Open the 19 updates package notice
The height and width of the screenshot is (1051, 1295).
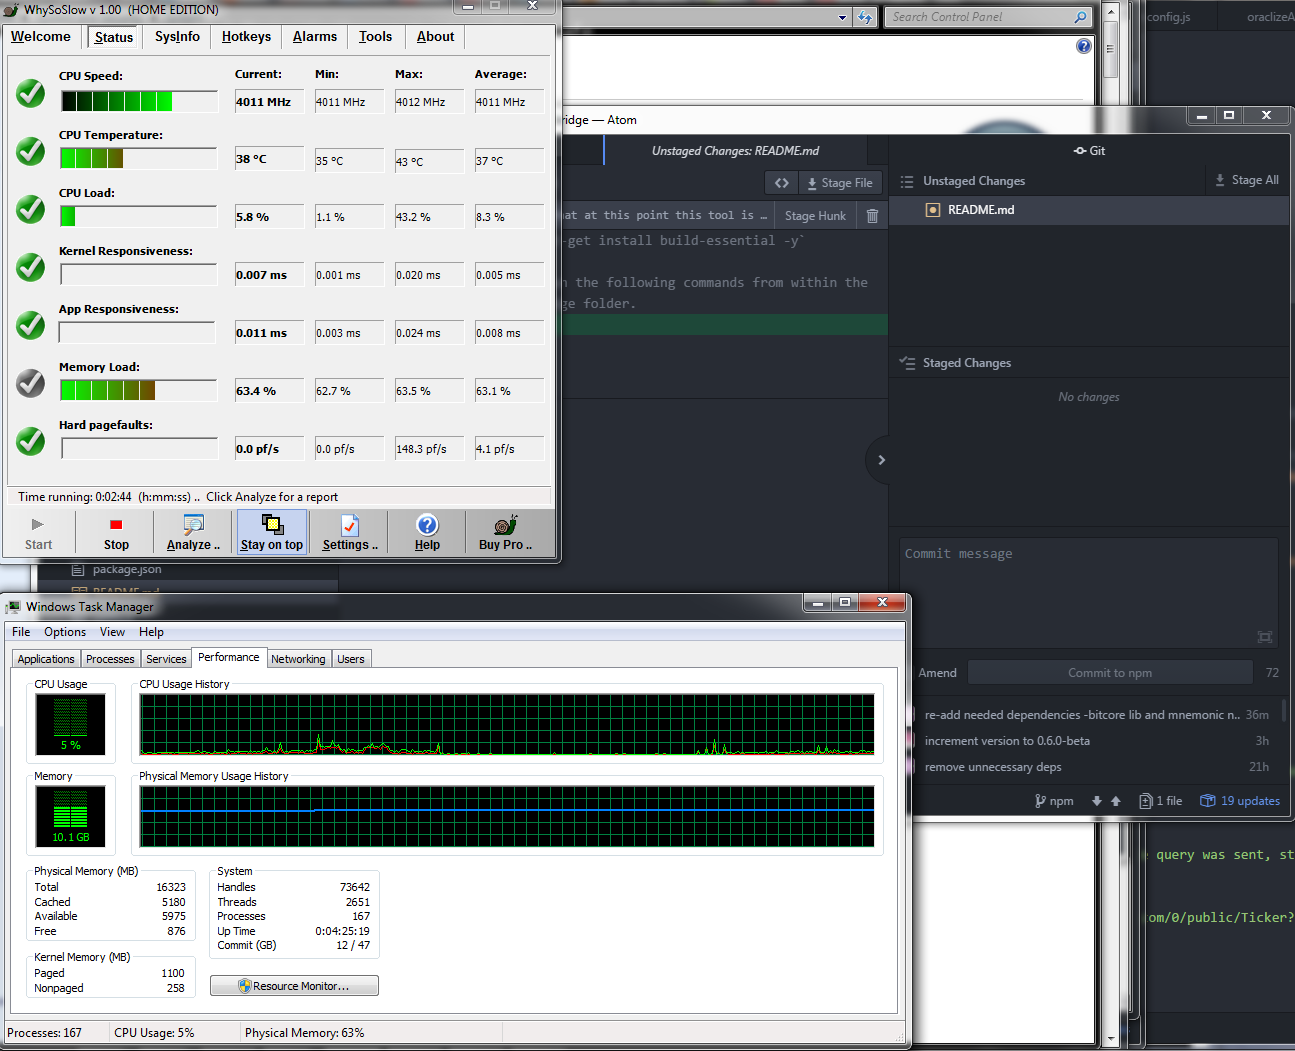point(1240,801)
